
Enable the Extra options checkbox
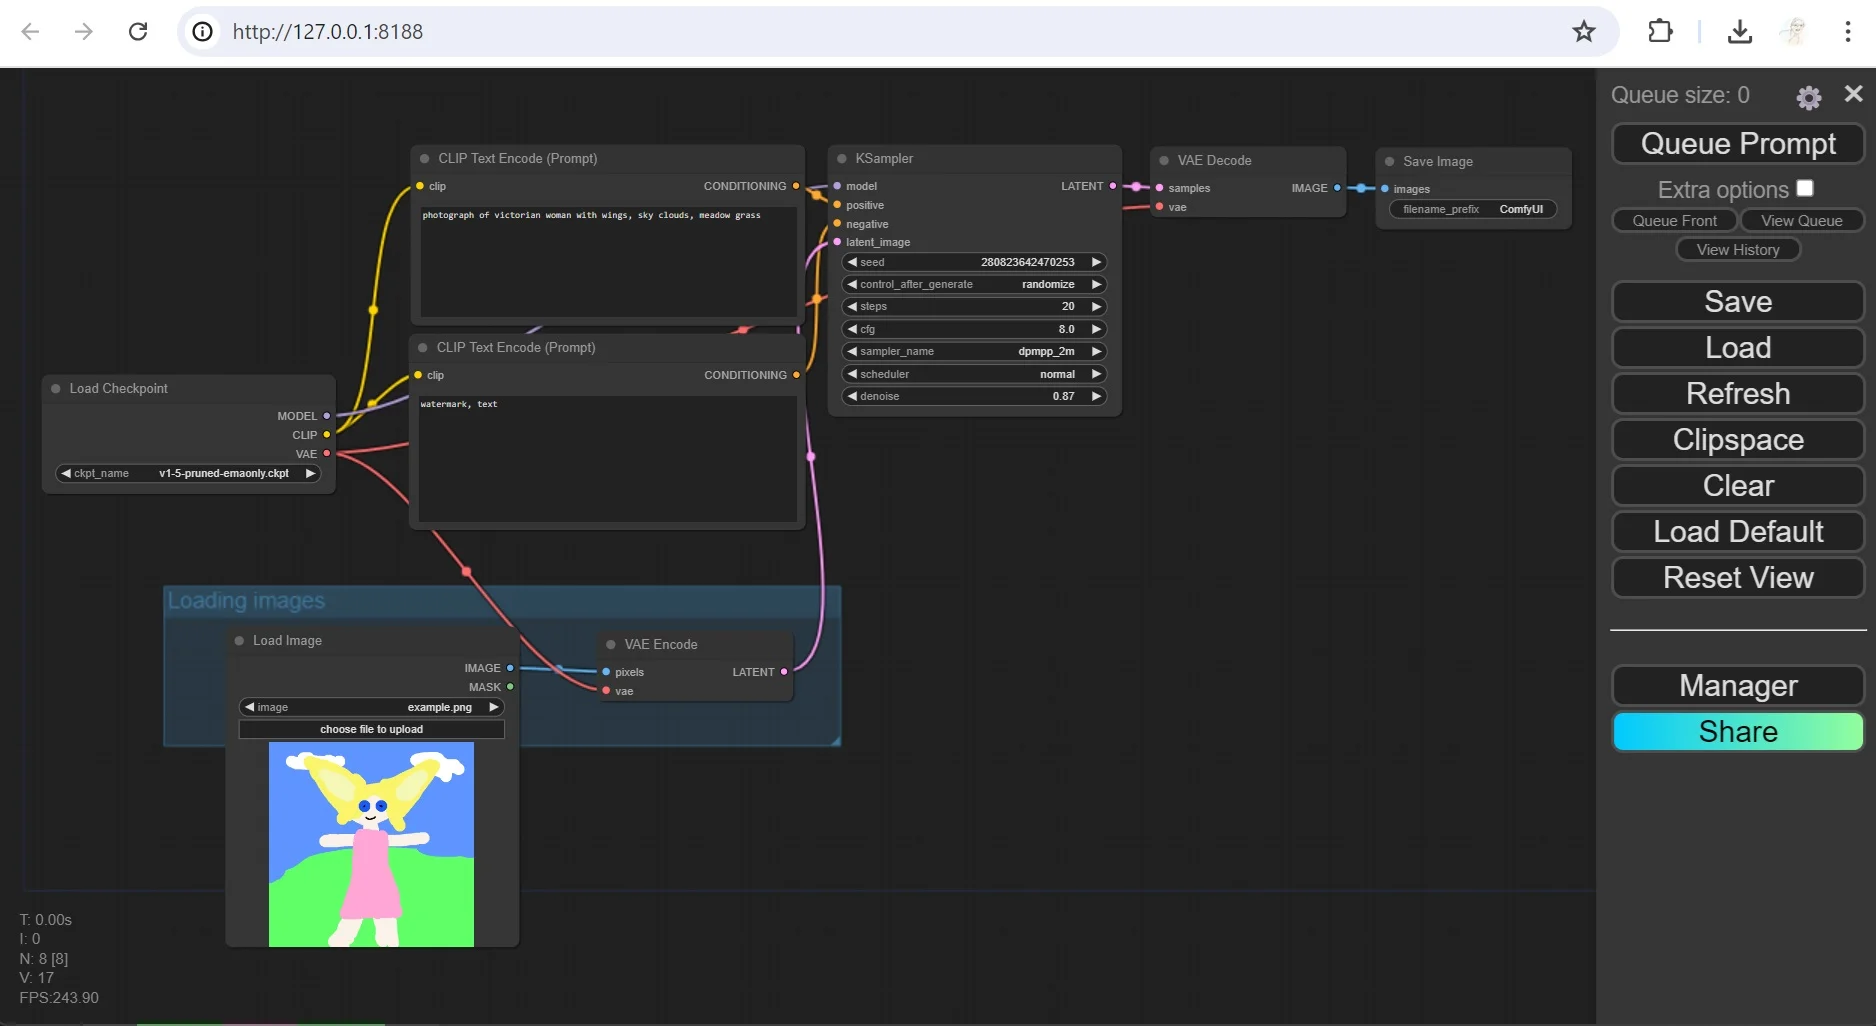pyautogui.click(x=1804, y=188)
